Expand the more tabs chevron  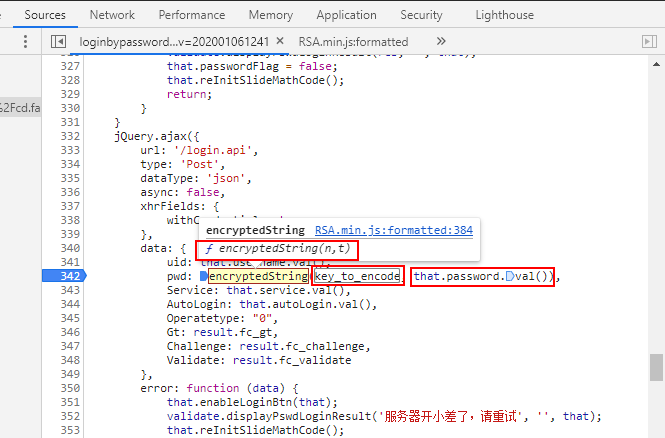441,42
